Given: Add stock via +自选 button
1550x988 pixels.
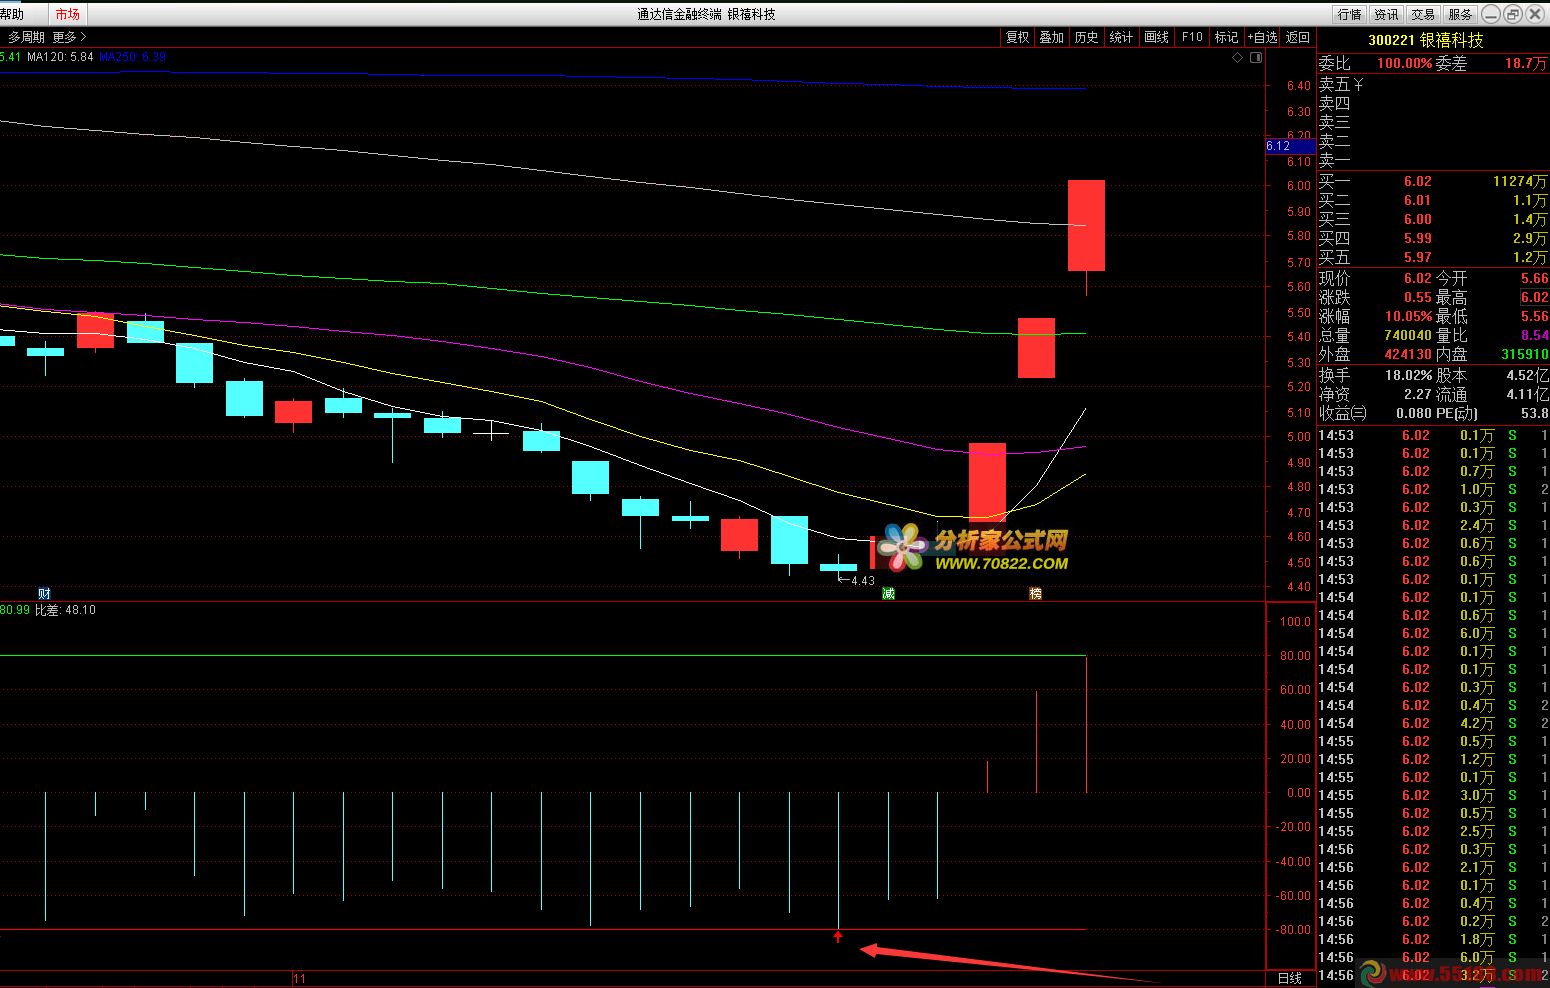Looking at the screenshot, I should [x=1263, y=37].
